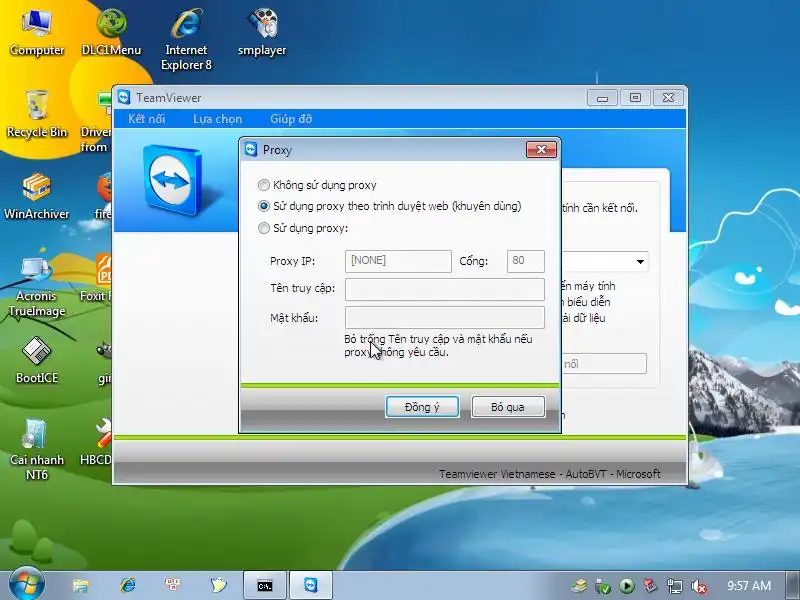
Task: Launch Acronis TrueImage from the desktop
Action: coord(37,286)
